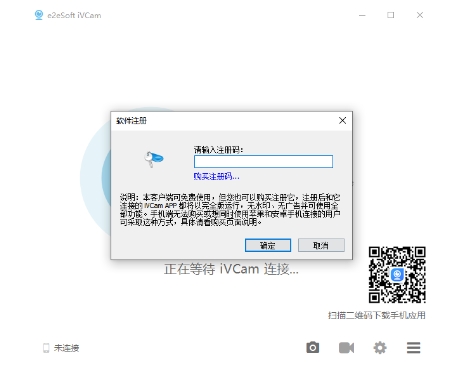Screen dimensions: 471x373
Task: Click the 正在等待 iVCam 连接... message
Action: 231,269
